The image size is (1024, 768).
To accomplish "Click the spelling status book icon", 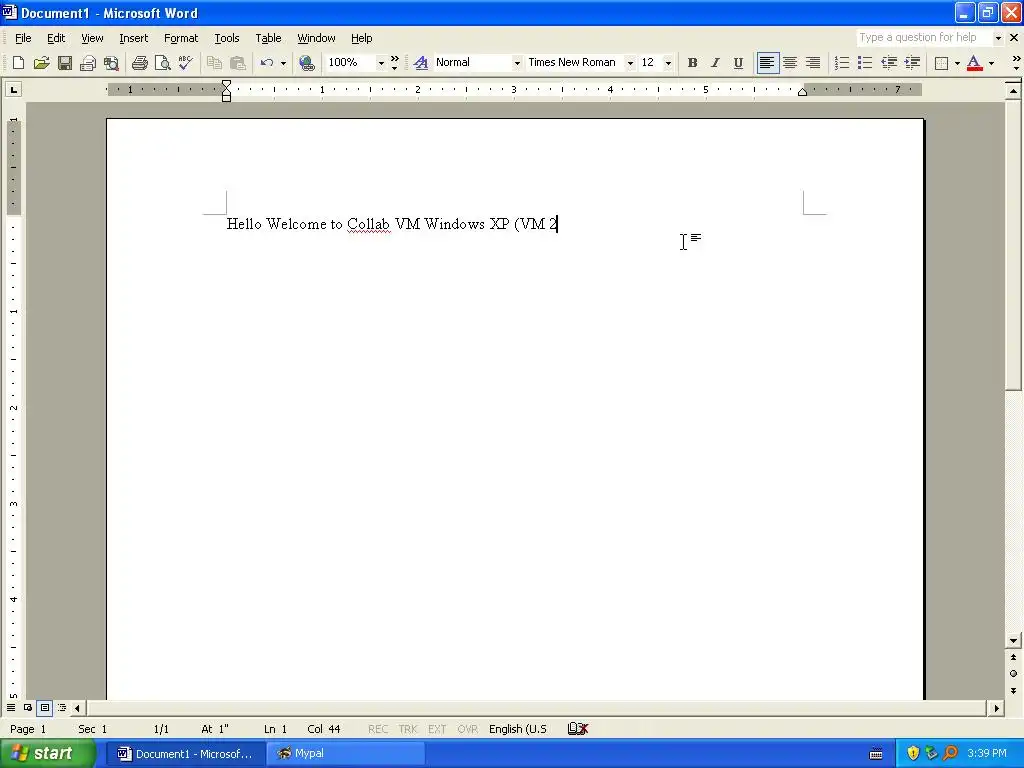I will (x=578, y=729).
